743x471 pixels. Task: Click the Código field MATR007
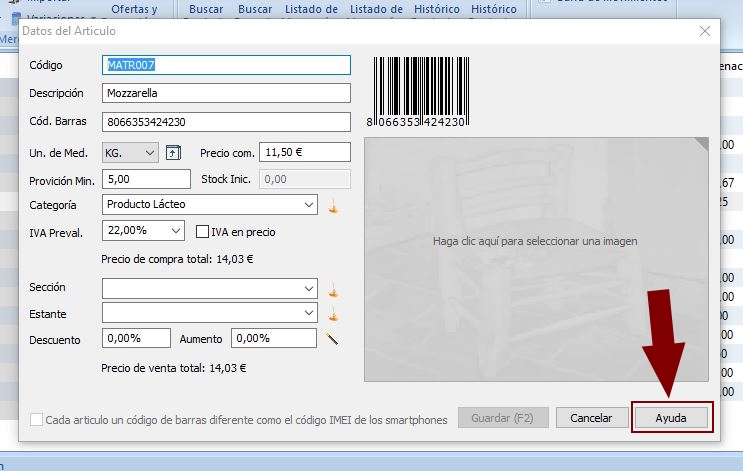tap(227, 65)
